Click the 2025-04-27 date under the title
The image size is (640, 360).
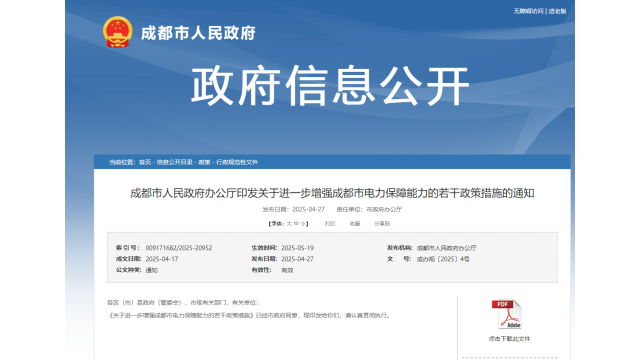click(308, 209)
